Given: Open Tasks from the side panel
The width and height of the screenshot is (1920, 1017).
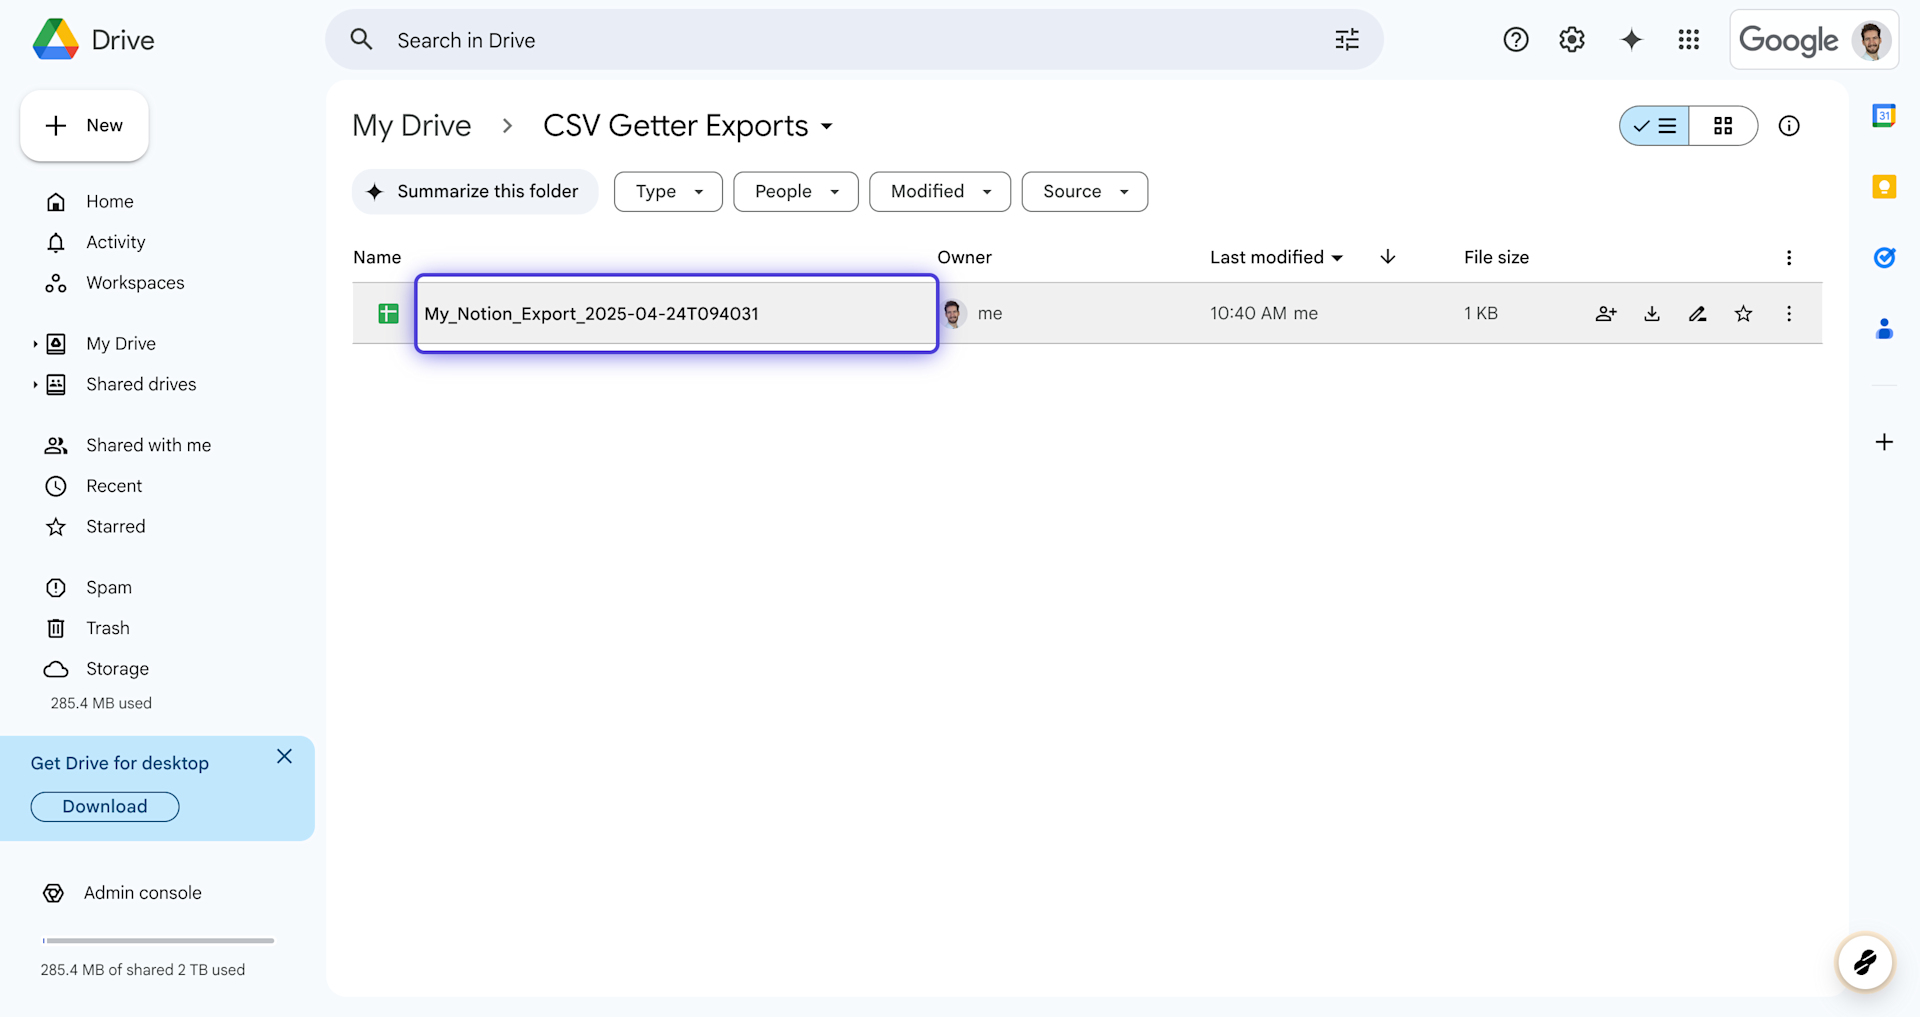Looking at the screenshot, I should click(1885, 257).
